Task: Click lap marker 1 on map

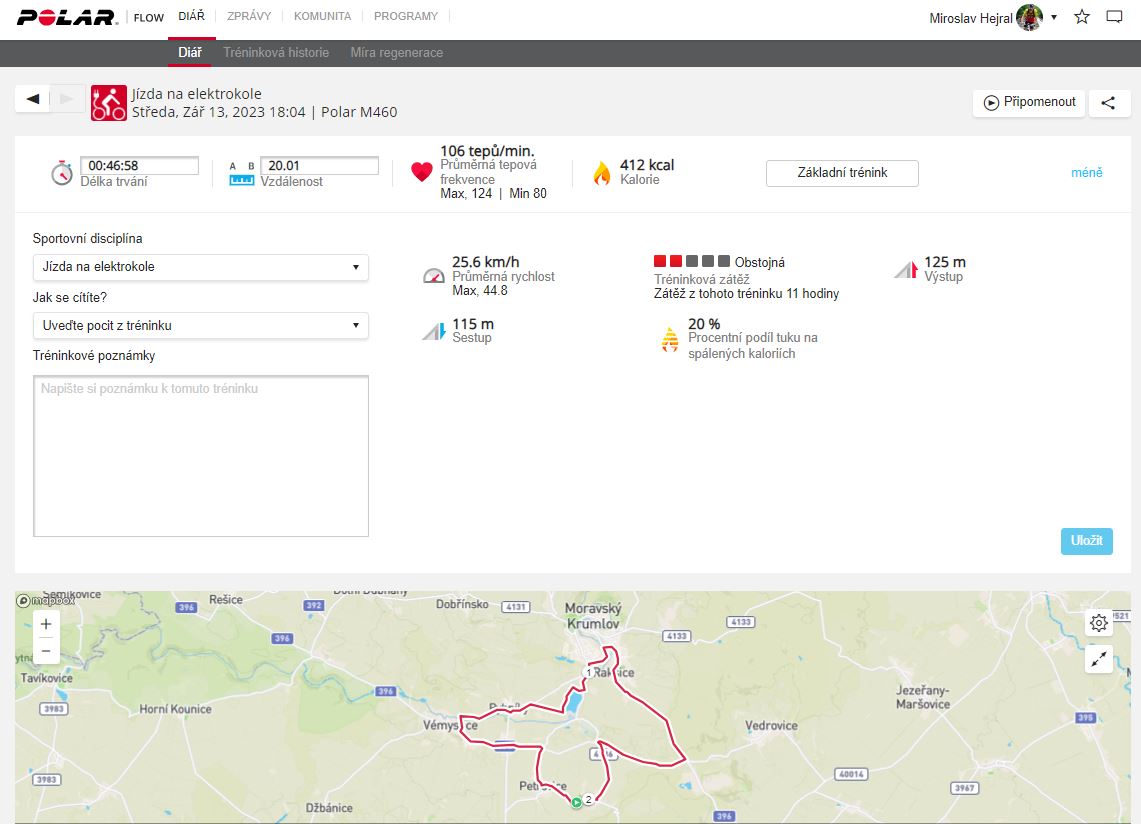Action: click(x=589, y=673)
